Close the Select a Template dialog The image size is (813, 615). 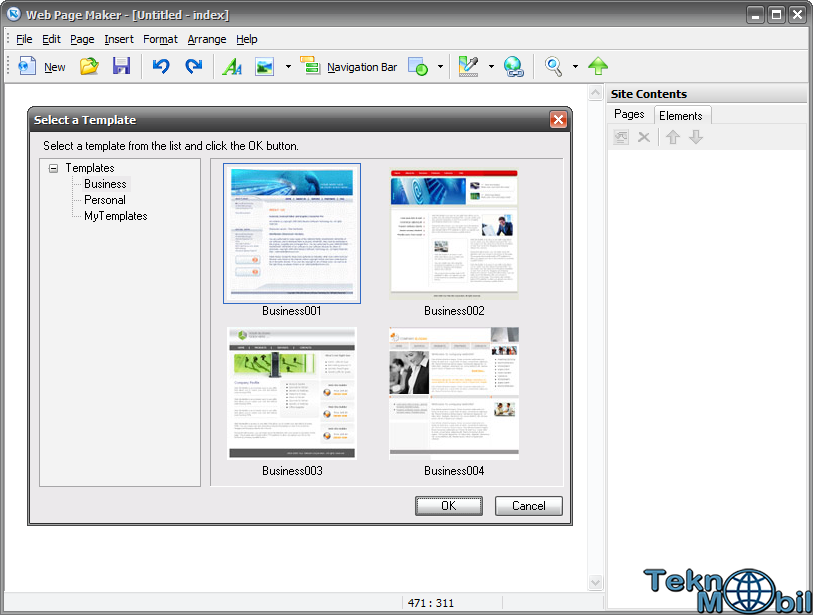558,120
